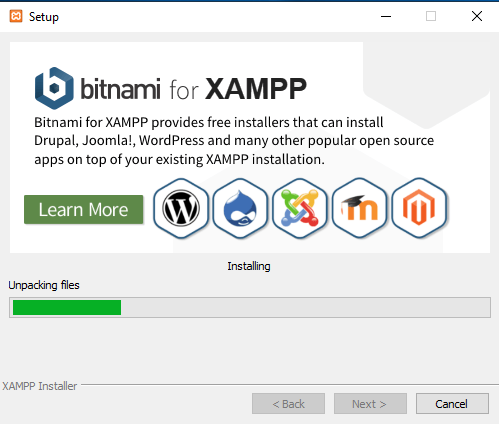Click the green filled part of progress bar
The height and width of the screenshot is (424, 499).
click(x=67, y=307)
